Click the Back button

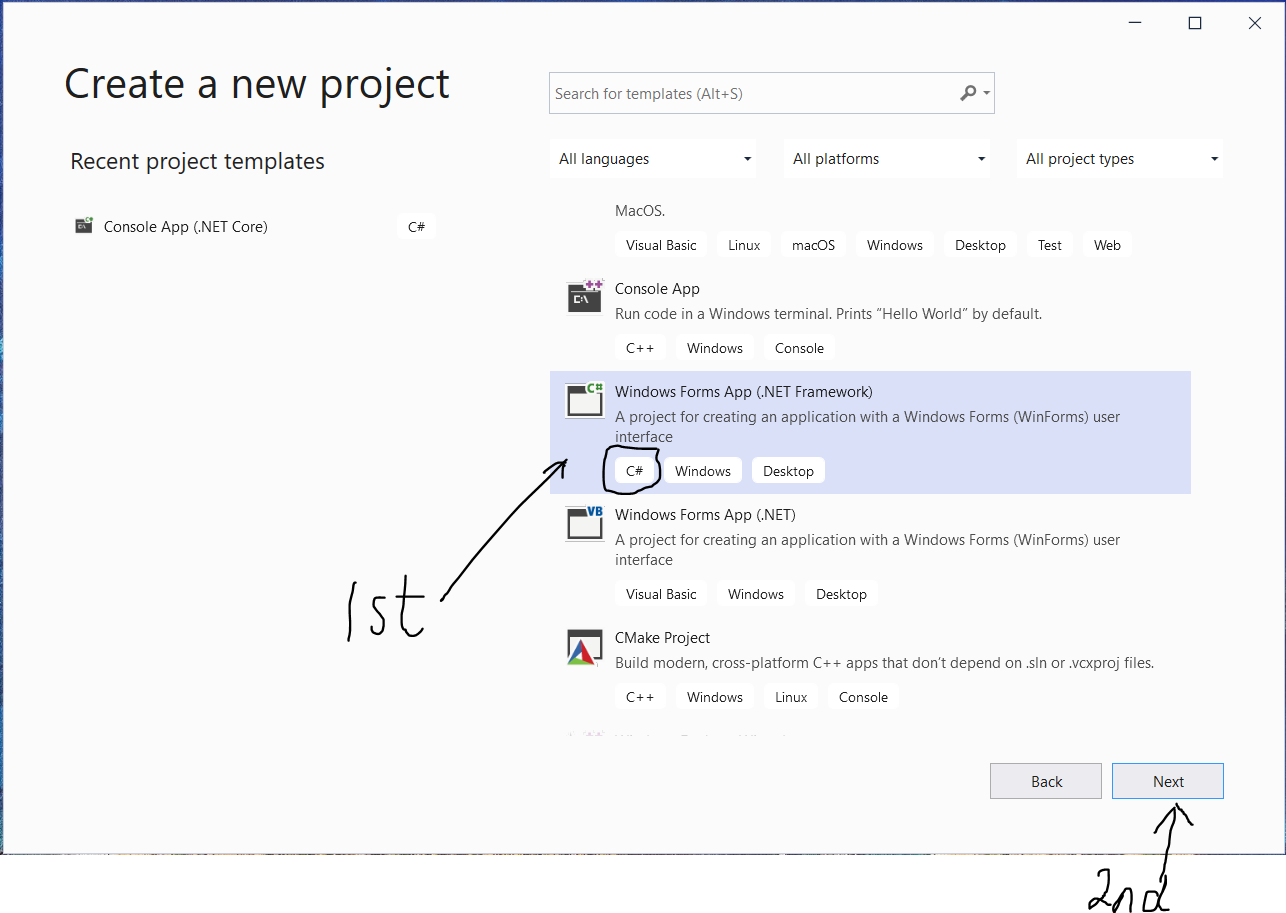pos(1046,782)
